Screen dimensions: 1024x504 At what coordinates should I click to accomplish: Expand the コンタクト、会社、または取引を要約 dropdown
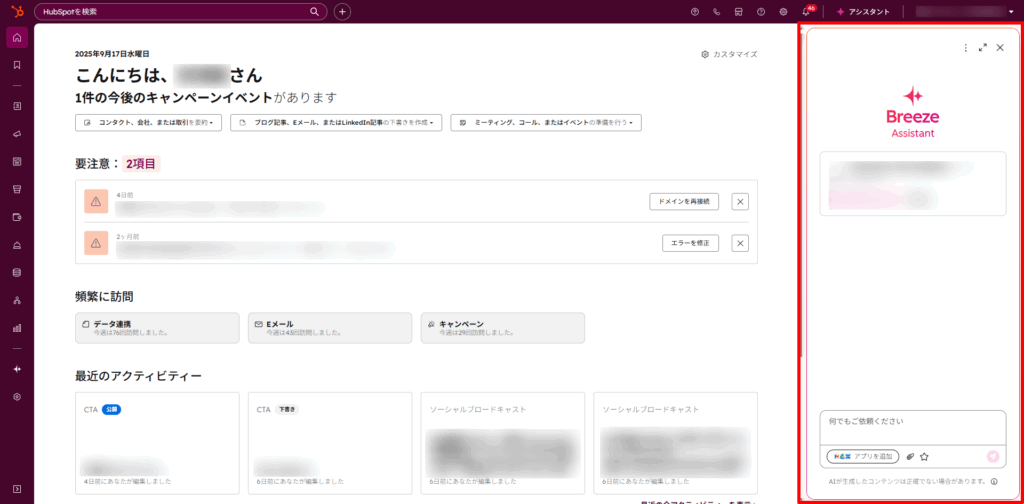148,122
